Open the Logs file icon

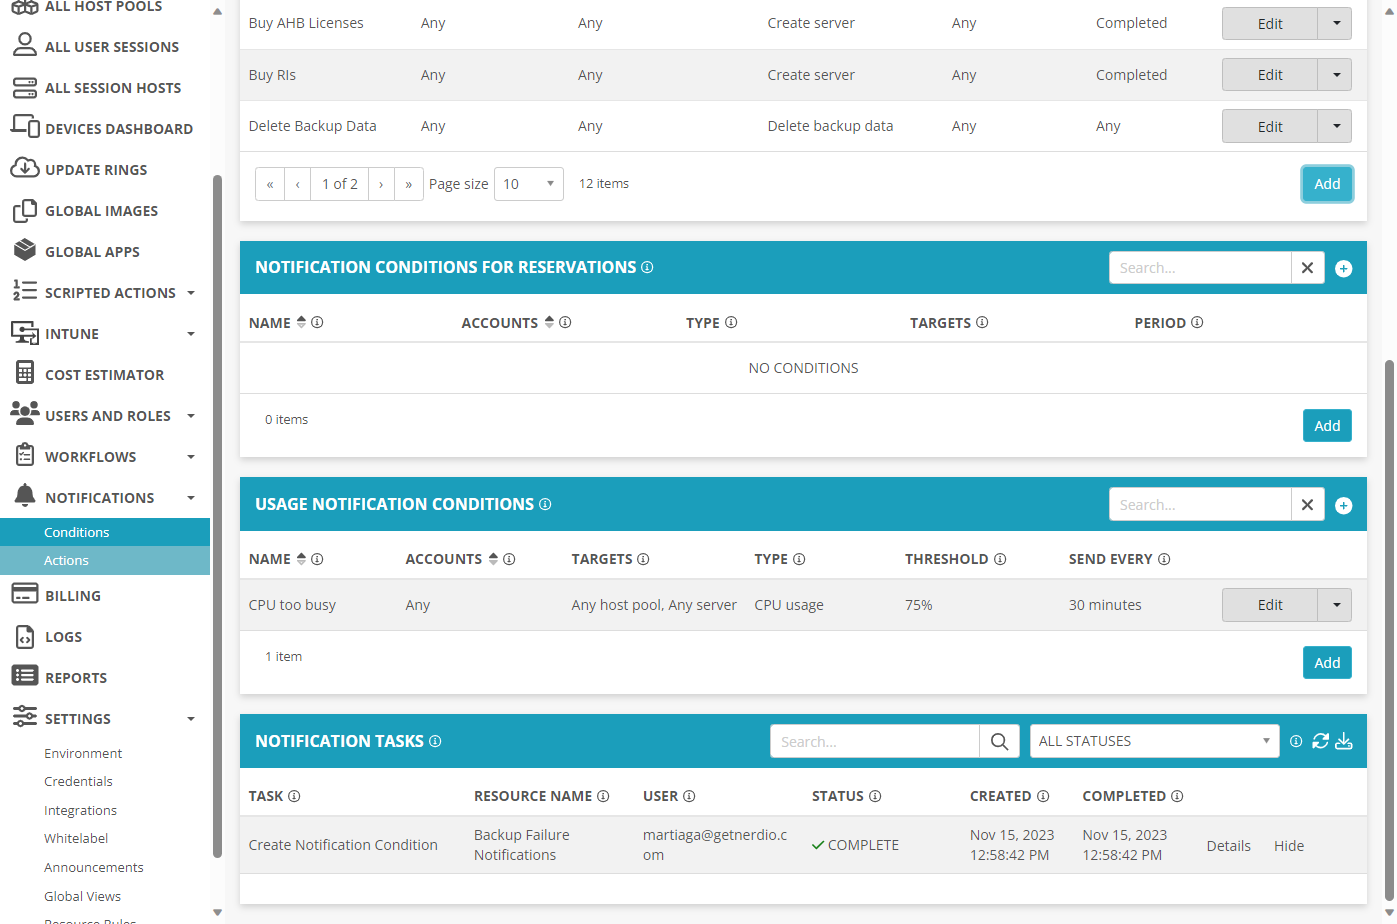(x=25, y=636)
